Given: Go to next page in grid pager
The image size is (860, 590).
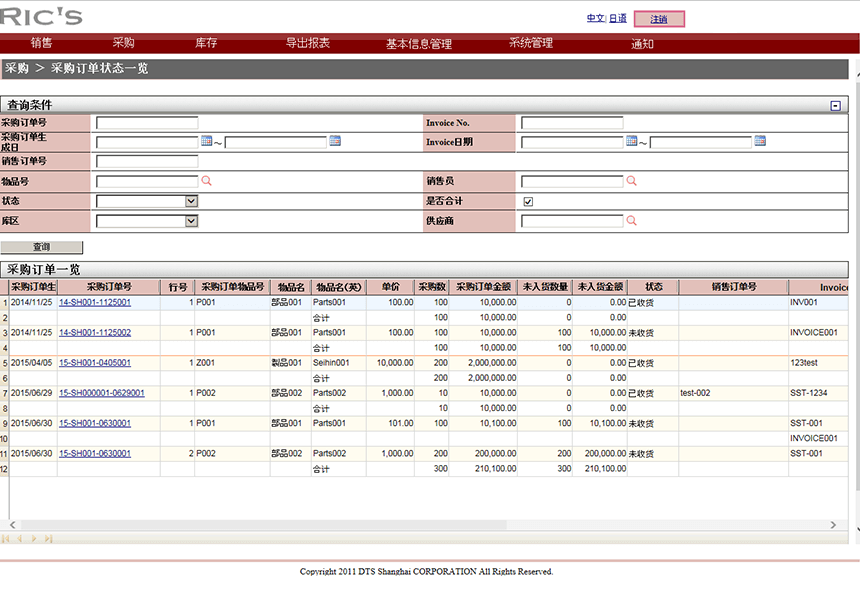Looking at the screenshot, I should (35, 538).
